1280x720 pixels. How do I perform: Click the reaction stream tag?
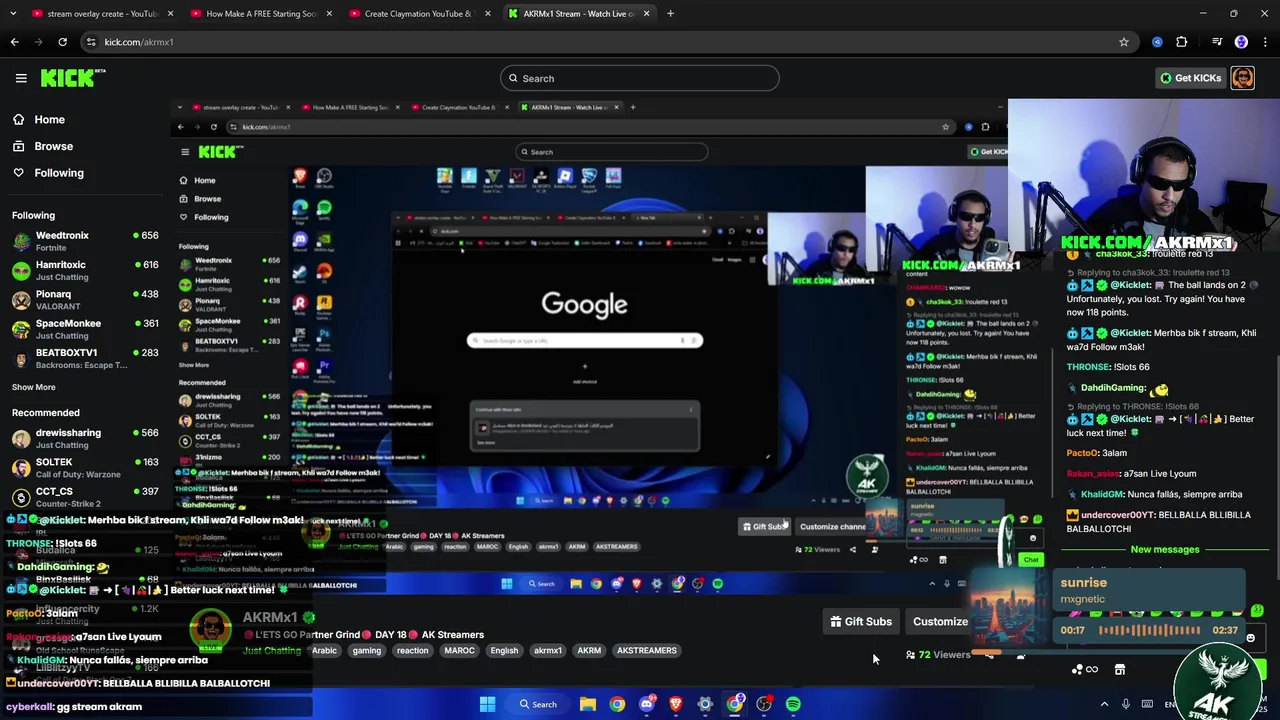point(412,651)
